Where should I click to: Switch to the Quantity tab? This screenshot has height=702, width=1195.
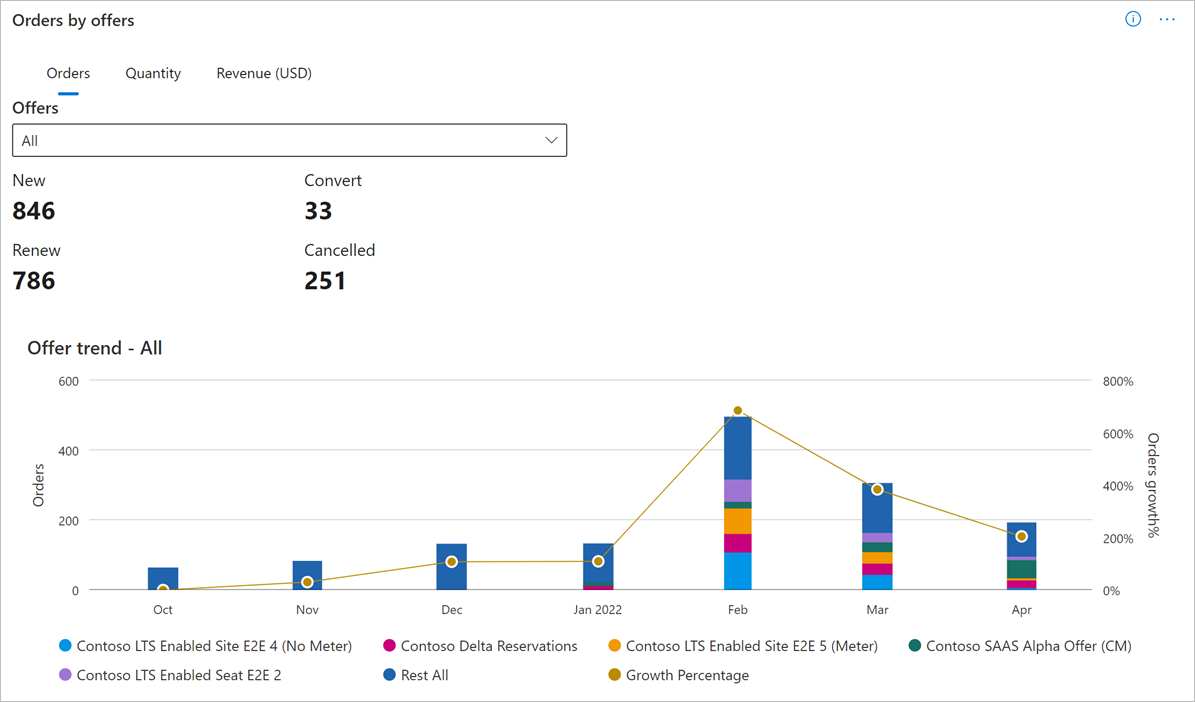[x=153, y=73]
